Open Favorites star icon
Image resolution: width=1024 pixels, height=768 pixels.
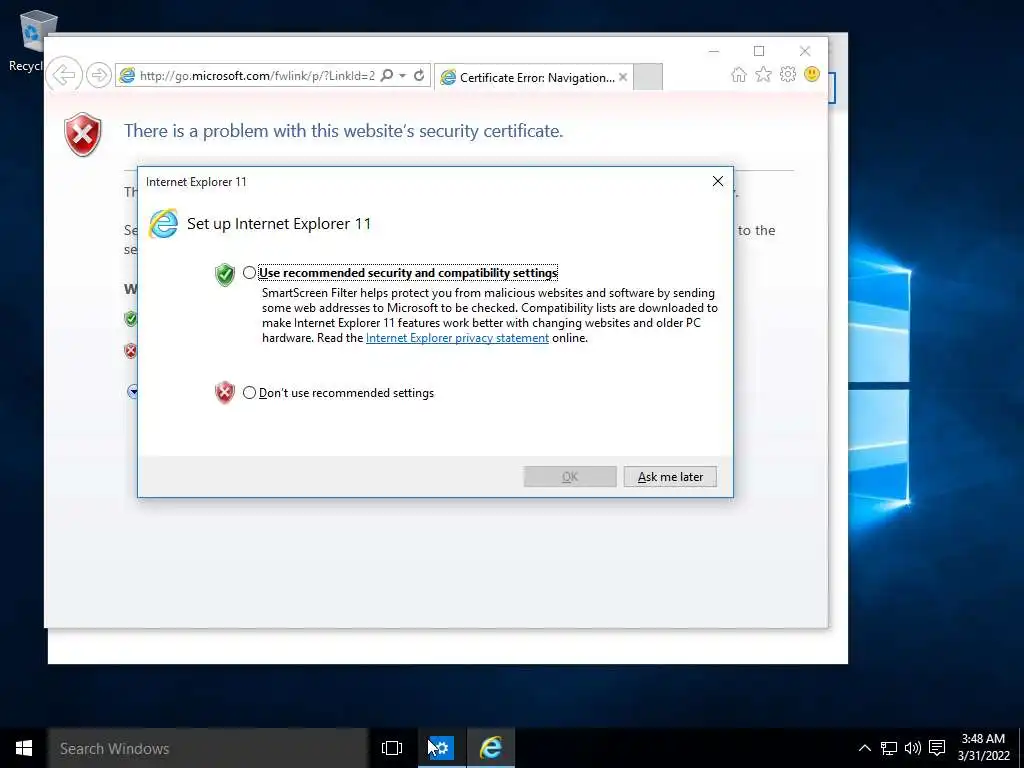(x=763, y=74)
